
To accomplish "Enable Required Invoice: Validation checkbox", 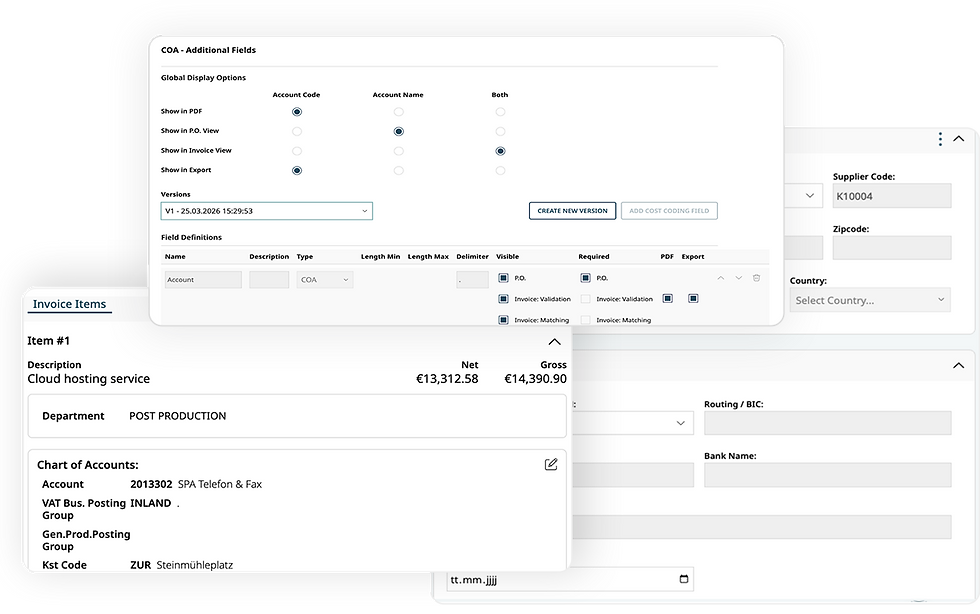I will pos(585,299).
